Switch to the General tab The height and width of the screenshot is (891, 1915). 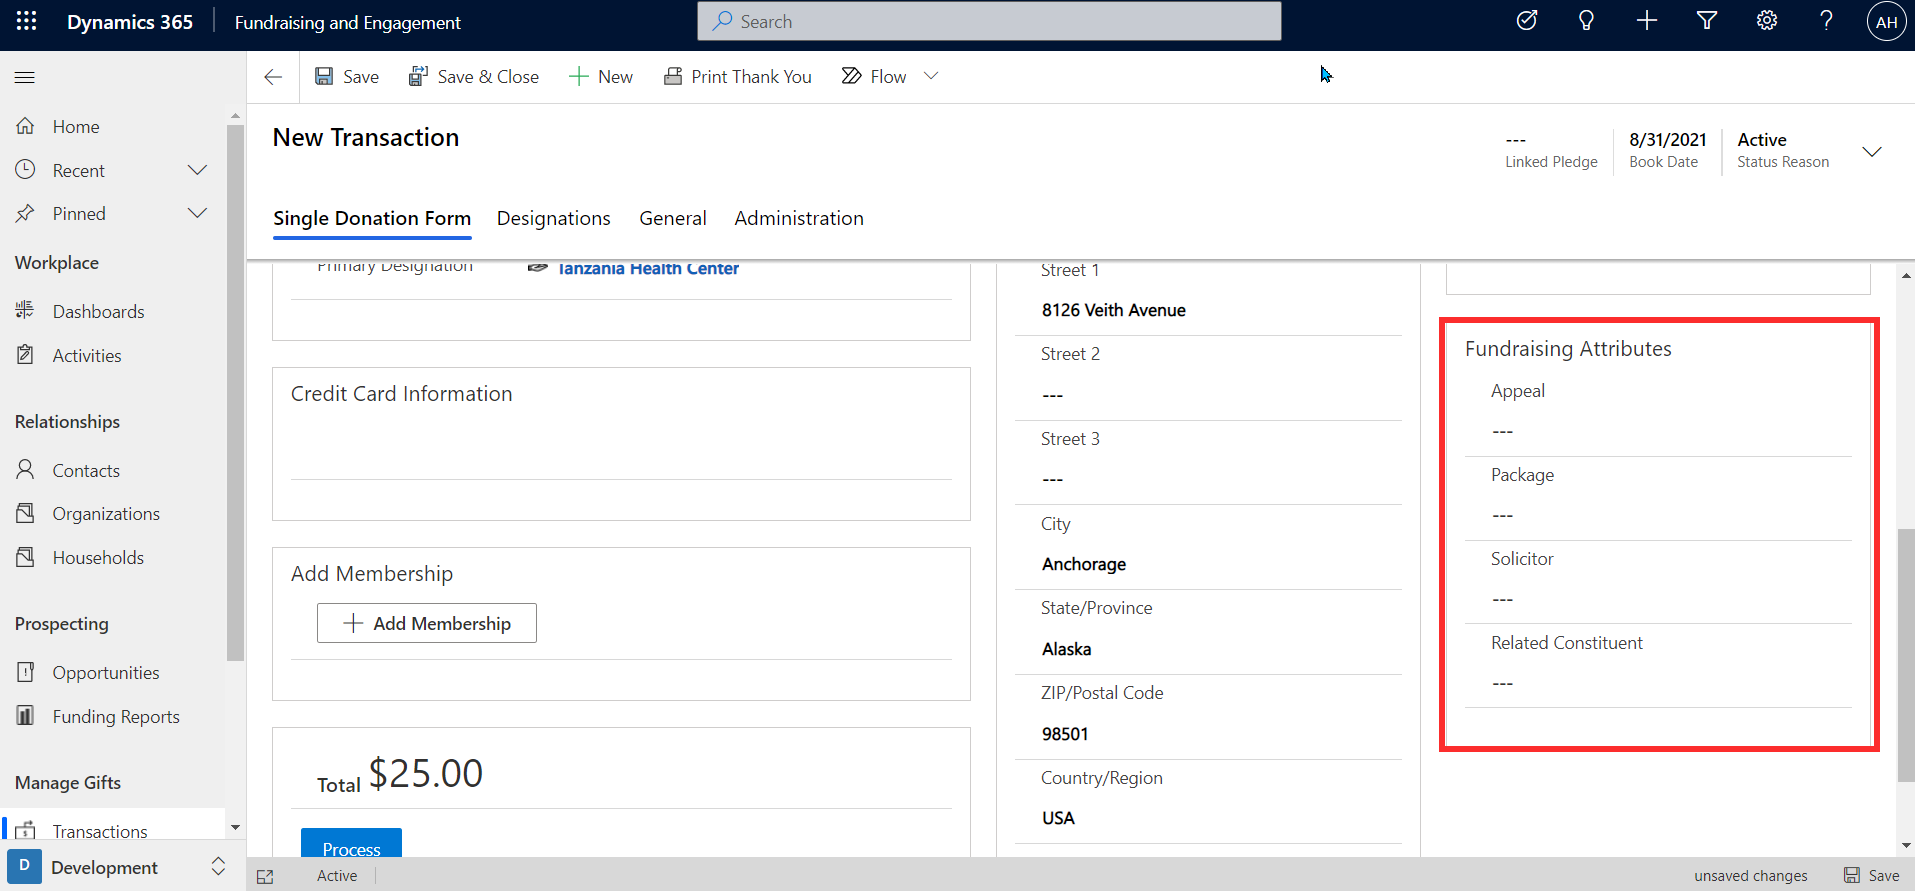coord(673,218)
